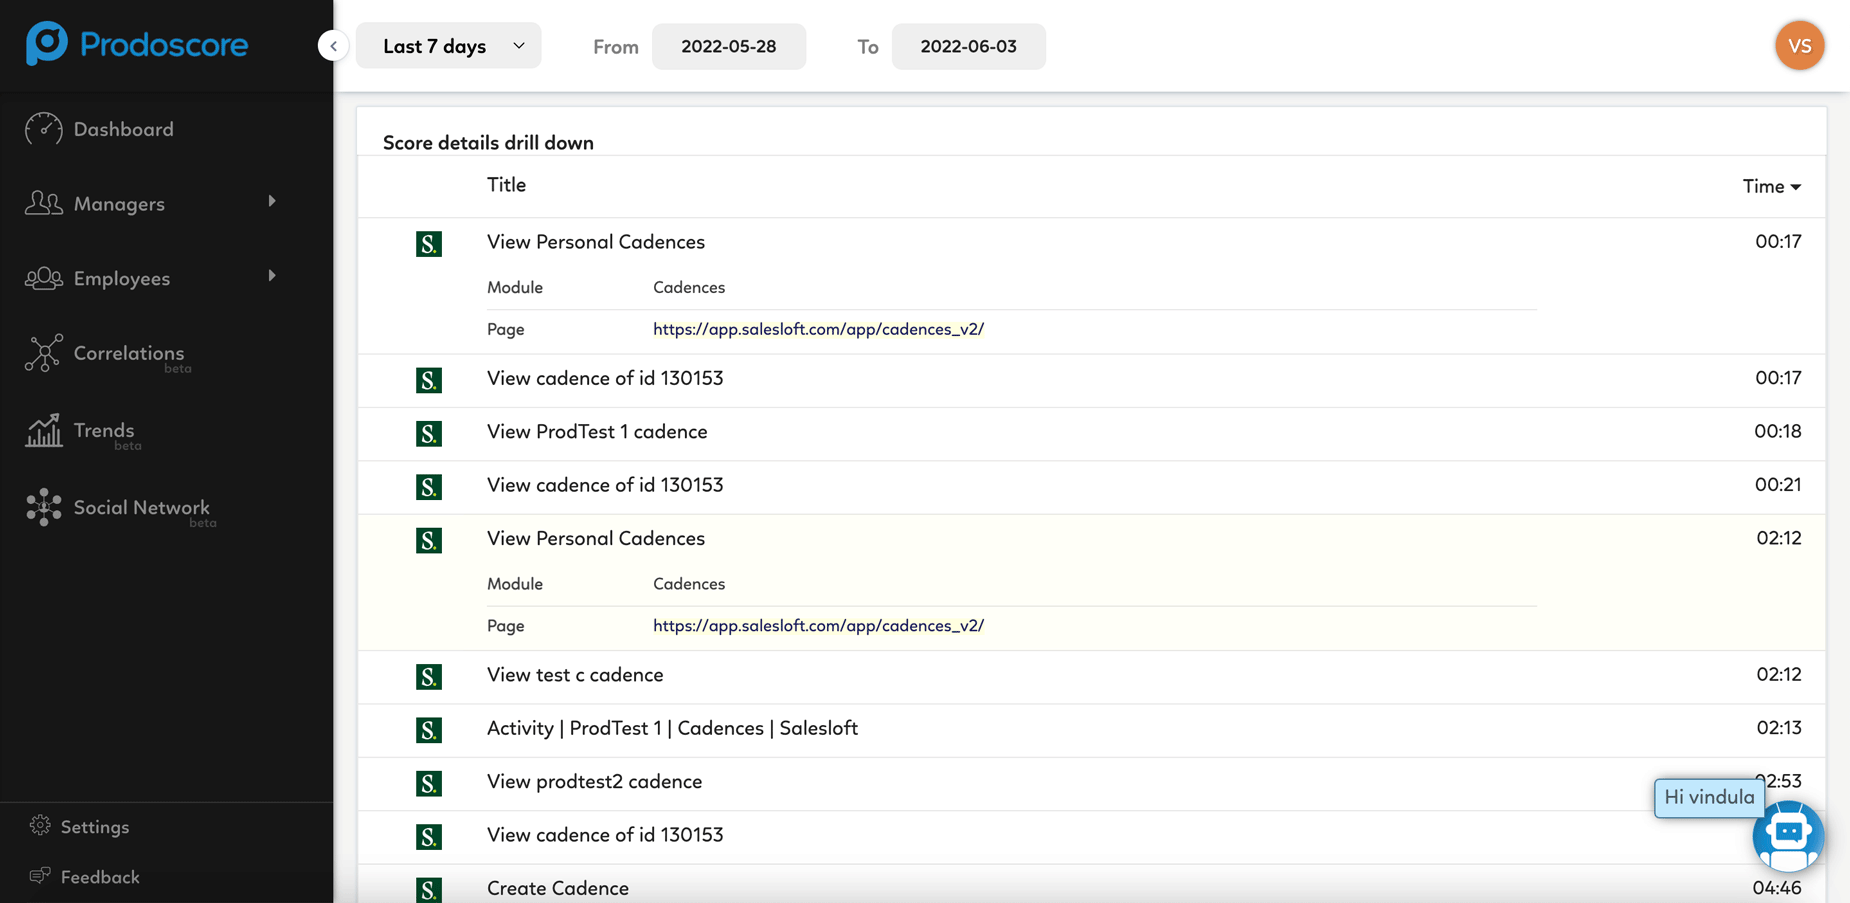
Task: Select first View Personal Cadences row title
Action: tap(596, 242)
